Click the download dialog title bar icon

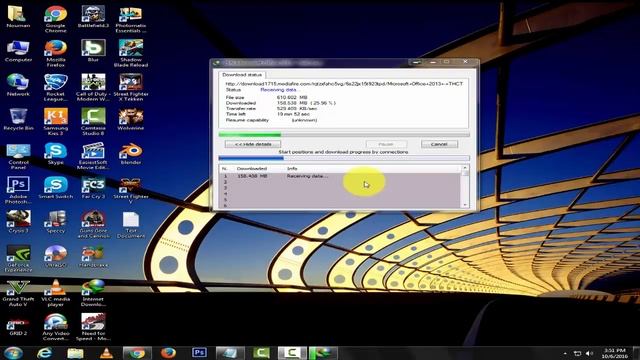[x=217, y=62]
